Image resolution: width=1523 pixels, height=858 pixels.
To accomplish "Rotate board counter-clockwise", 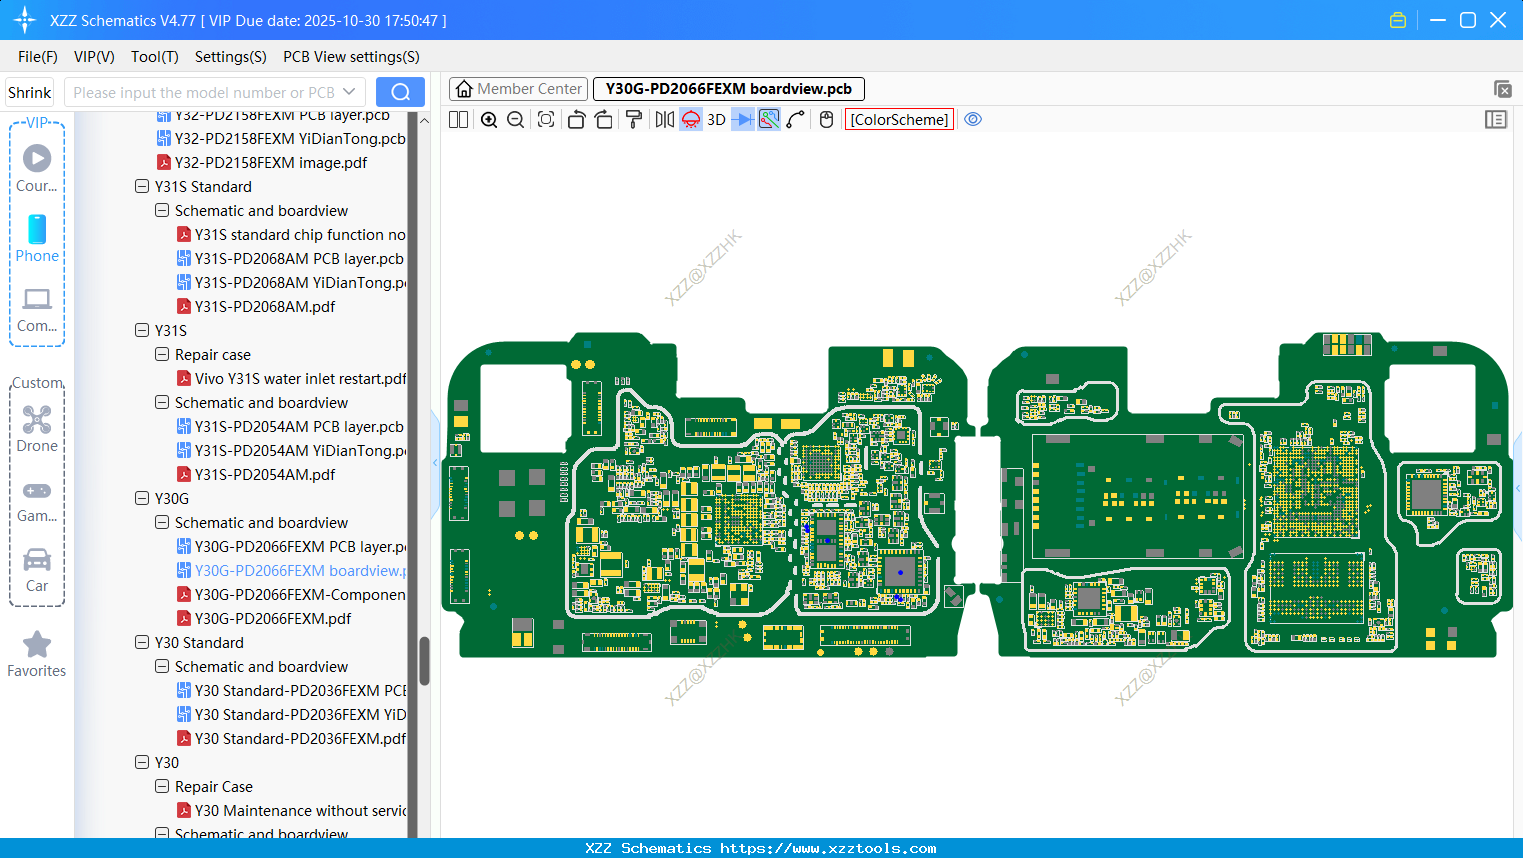I will click(x=576, y=120).
